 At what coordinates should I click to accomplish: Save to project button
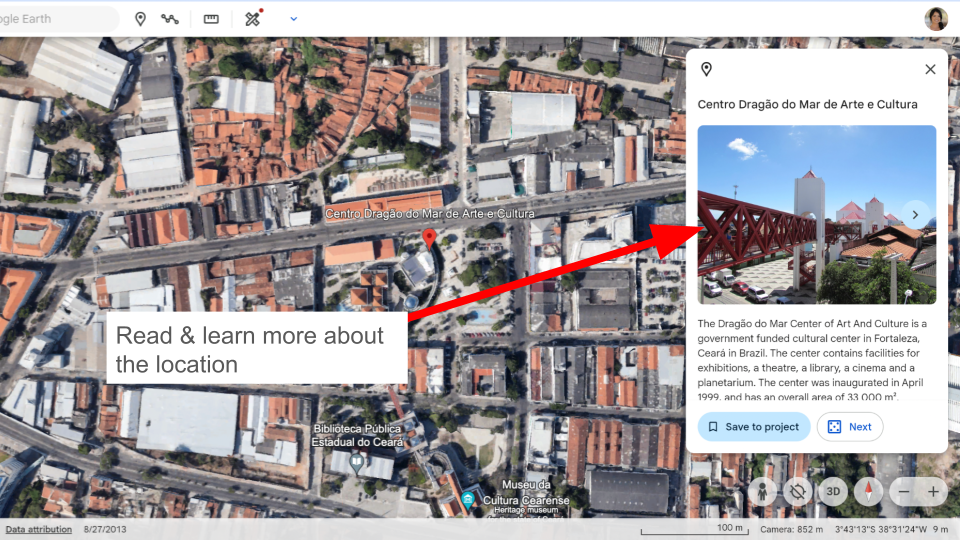[754, 427]
